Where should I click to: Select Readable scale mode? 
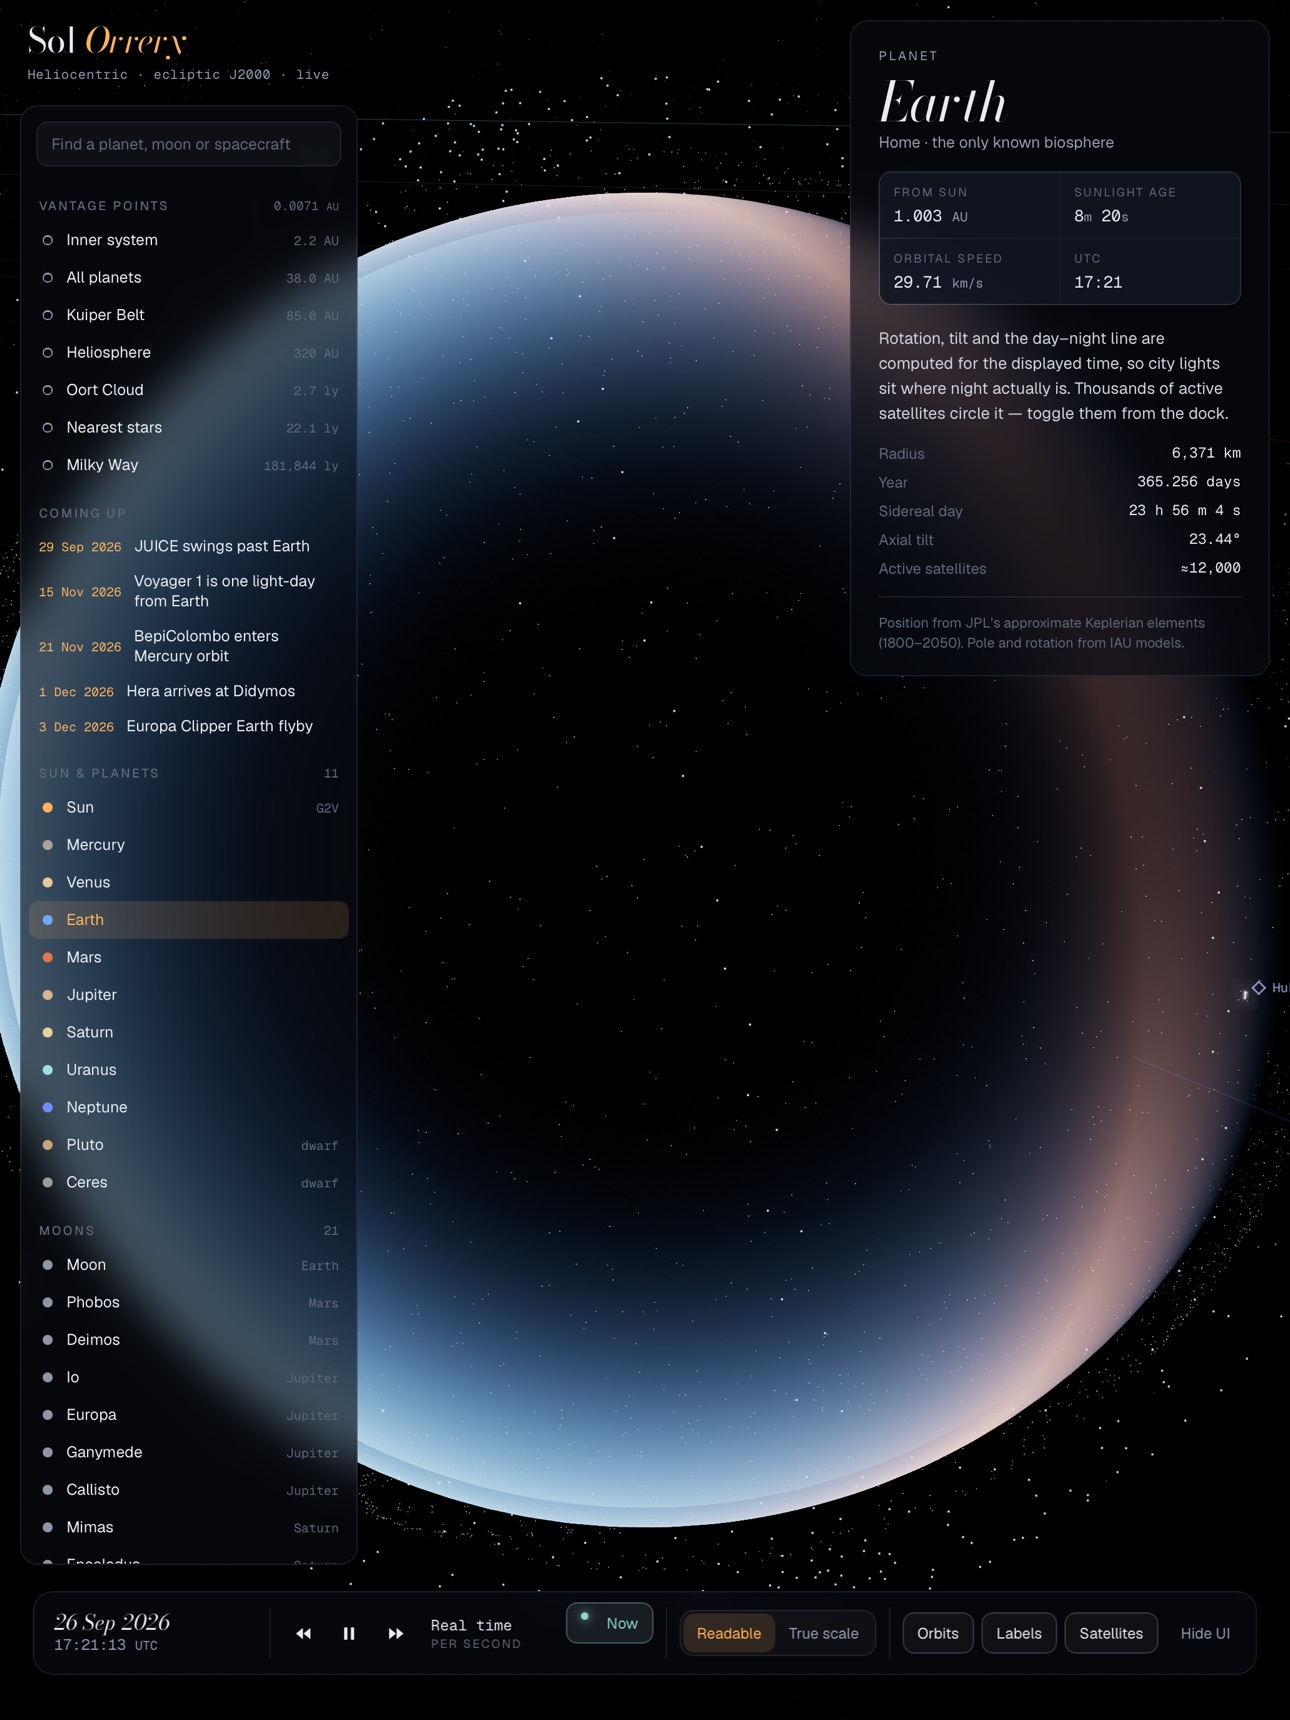click(x=728, y=1633)
